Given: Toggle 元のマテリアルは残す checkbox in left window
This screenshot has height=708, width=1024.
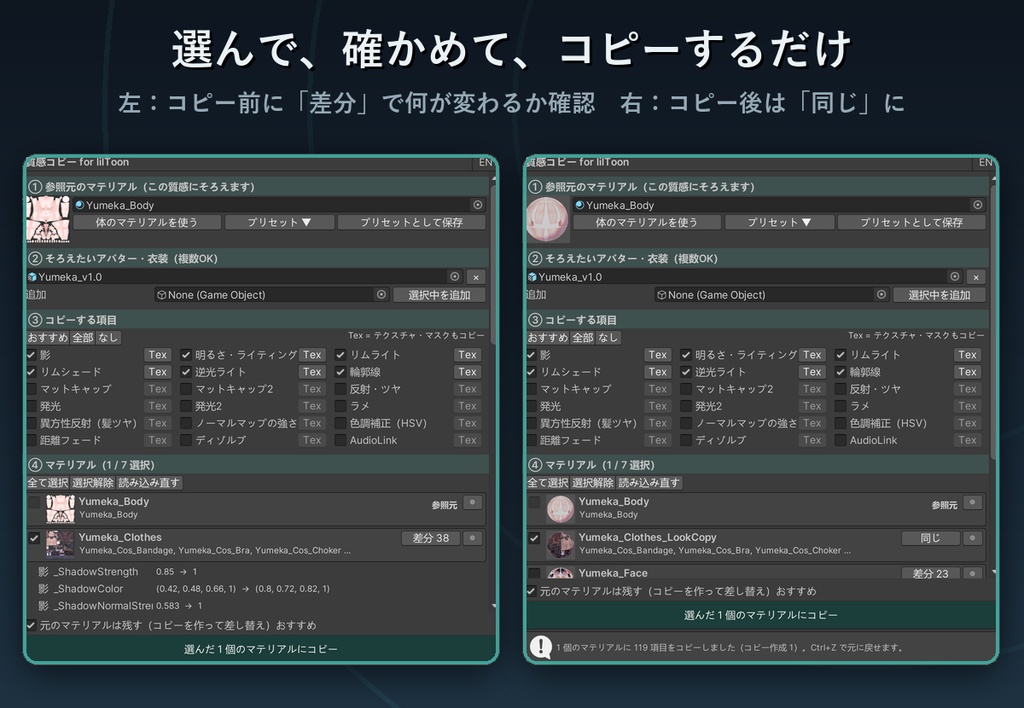Looking at the screenshot, I should 31,625.
